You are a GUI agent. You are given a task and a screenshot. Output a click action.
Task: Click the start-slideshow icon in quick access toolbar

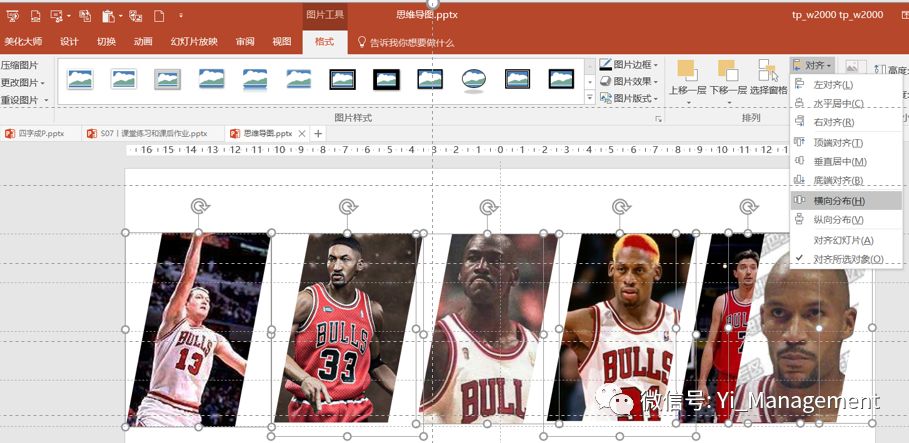[13, 16]
